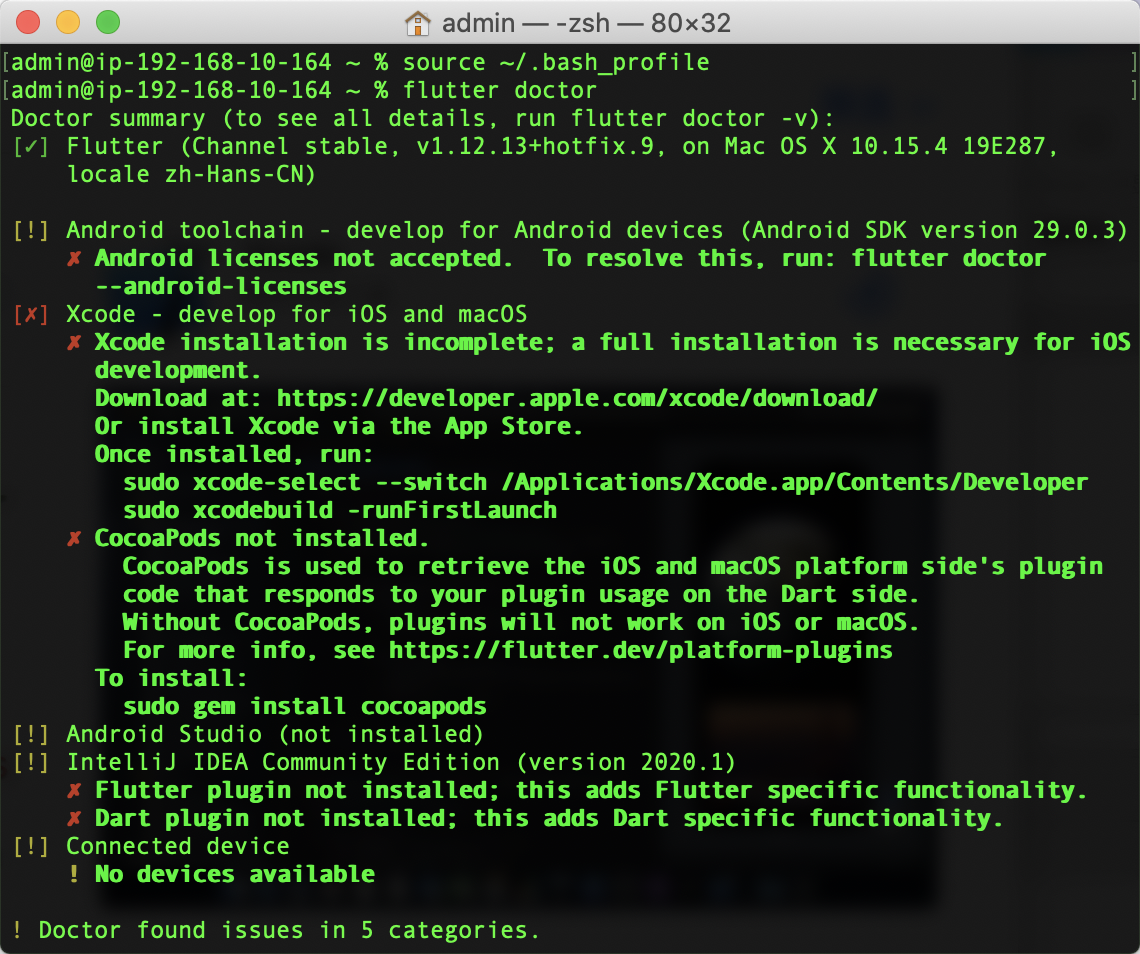Click the 'Doctor summary' line
The width and height of the screenshot is (1140, 954).
click(422, 119)
